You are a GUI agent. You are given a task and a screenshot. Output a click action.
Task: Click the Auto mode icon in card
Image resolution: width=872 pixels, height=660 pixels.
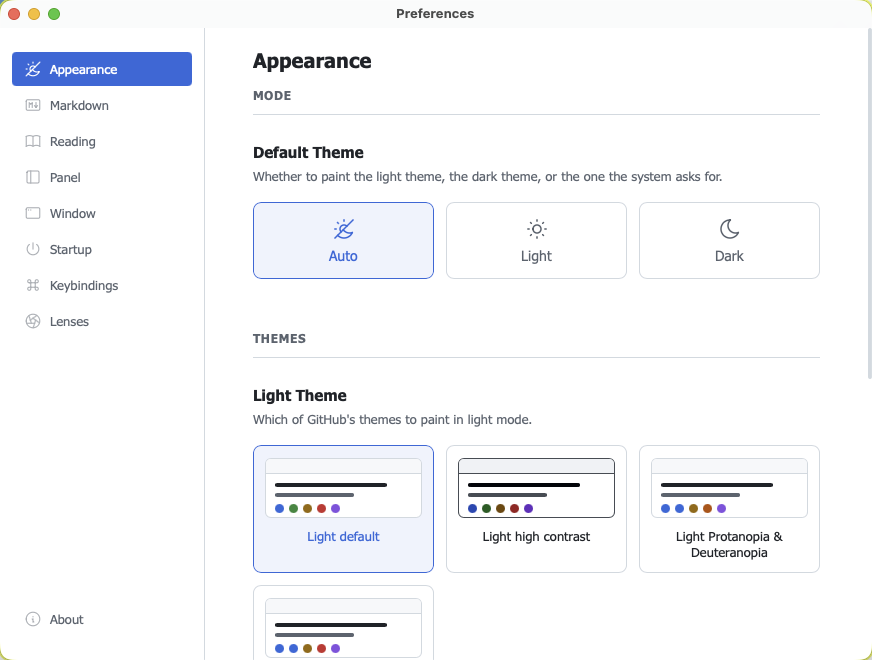tap(343, 229)
